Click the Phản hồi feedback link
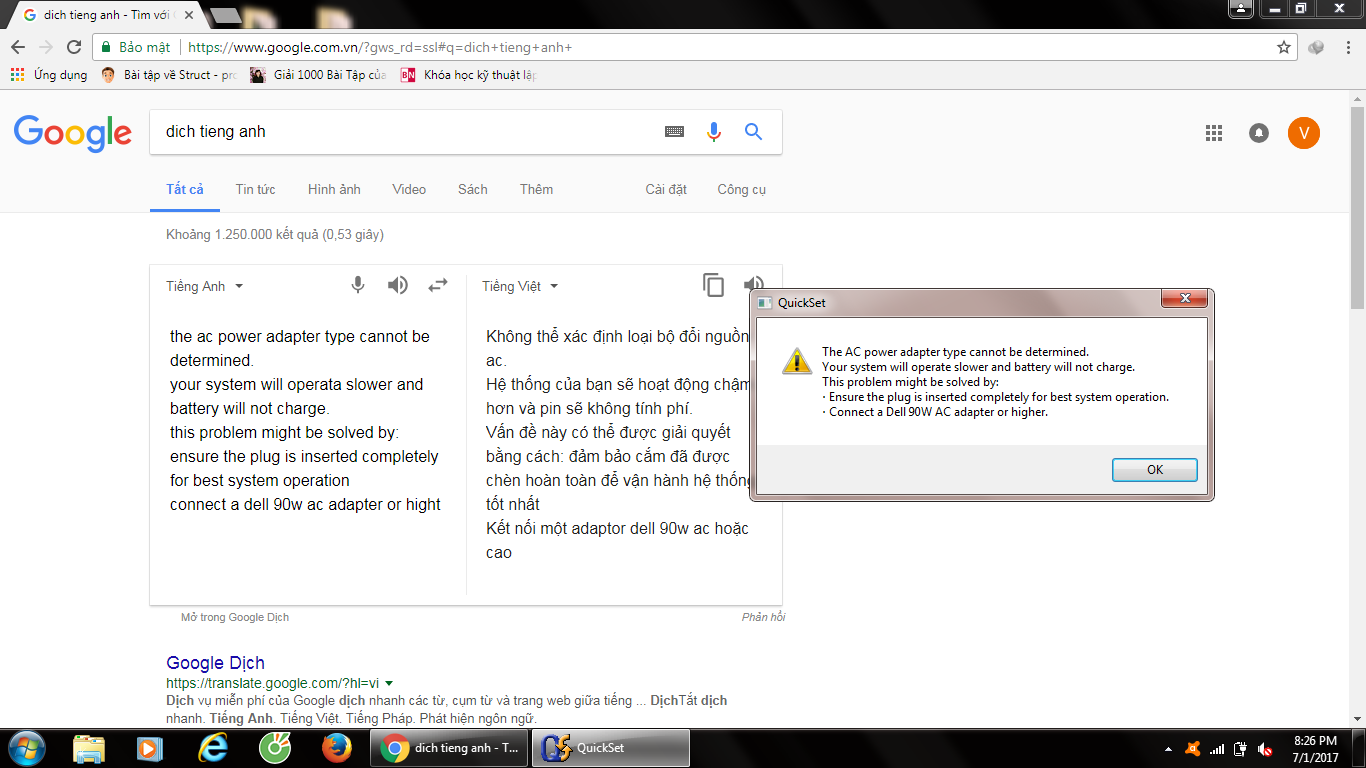Image resolution: width=1366 pixels, height=768 pixels. [763, 617]
